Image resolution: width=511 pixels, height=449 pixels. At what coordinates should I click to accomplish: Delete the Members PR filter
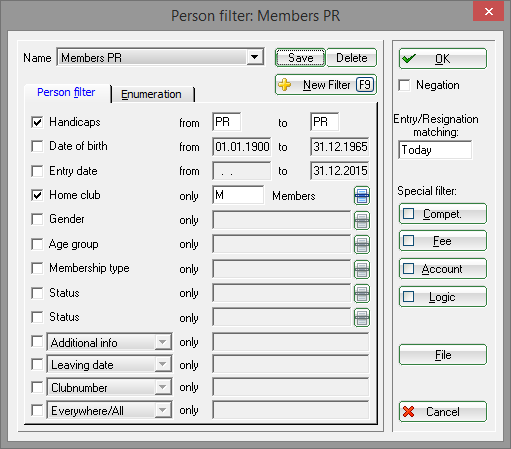[x=352, y=58]
